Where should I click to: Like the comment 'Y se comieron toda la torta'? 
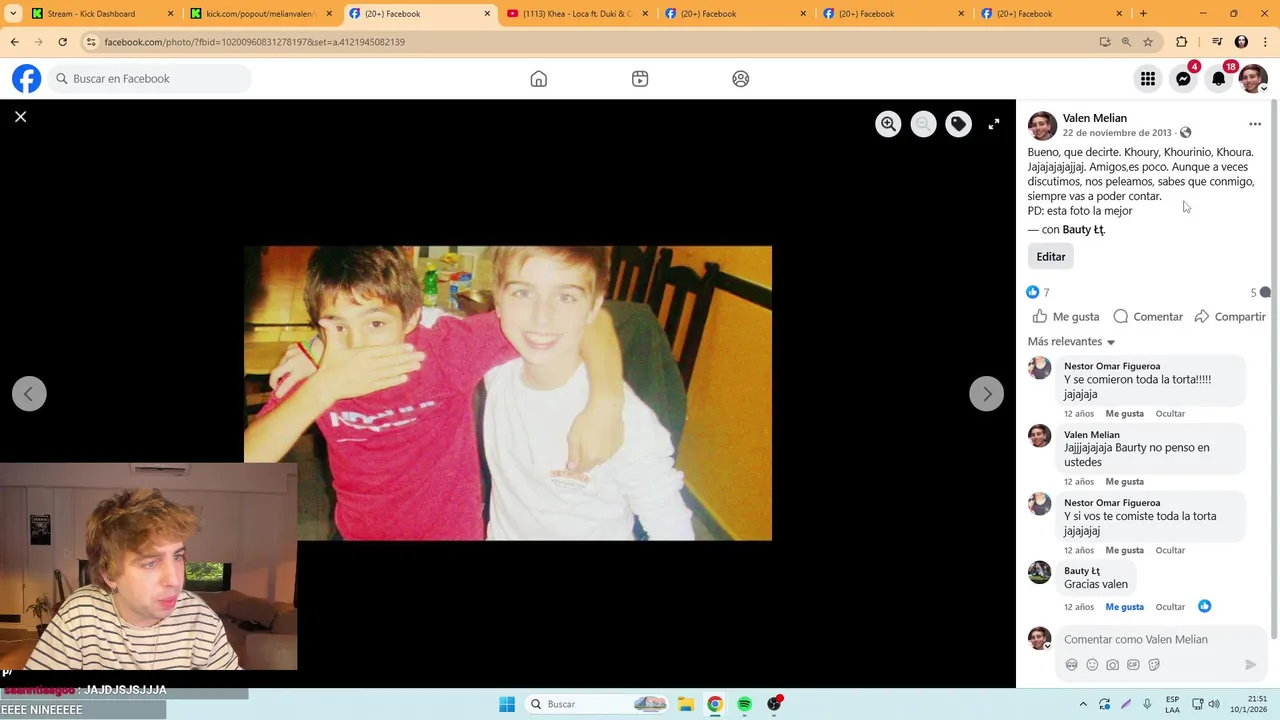click(1124, 414)
